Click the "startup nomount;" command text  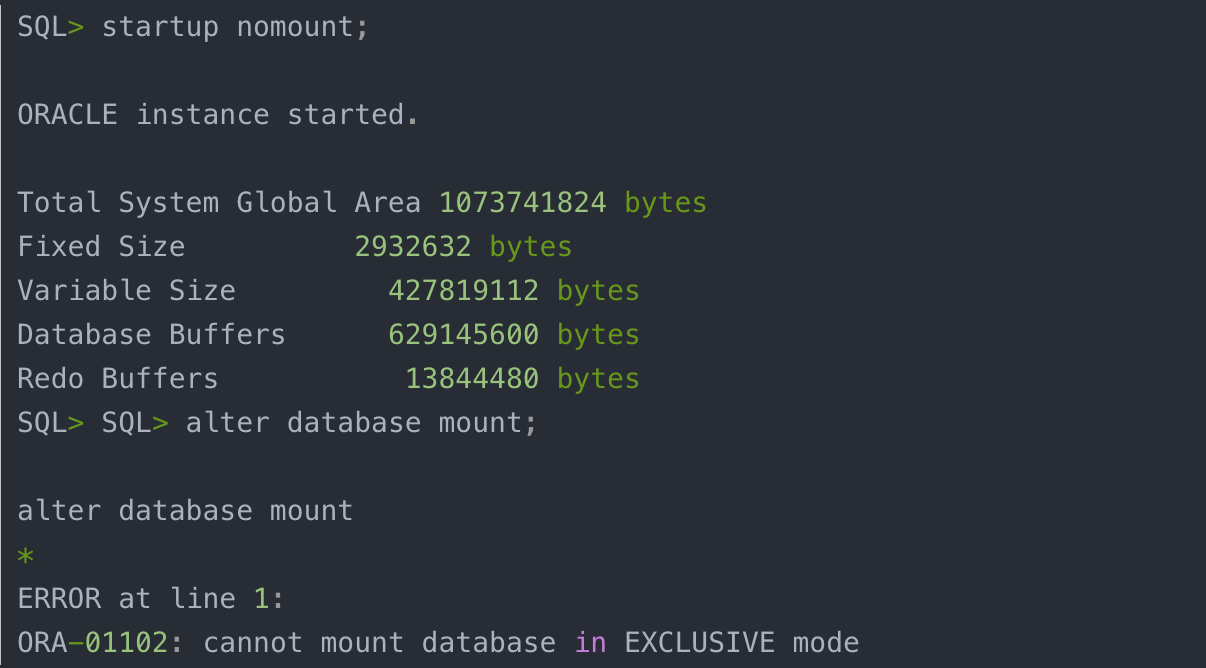[x=235, y=26]
